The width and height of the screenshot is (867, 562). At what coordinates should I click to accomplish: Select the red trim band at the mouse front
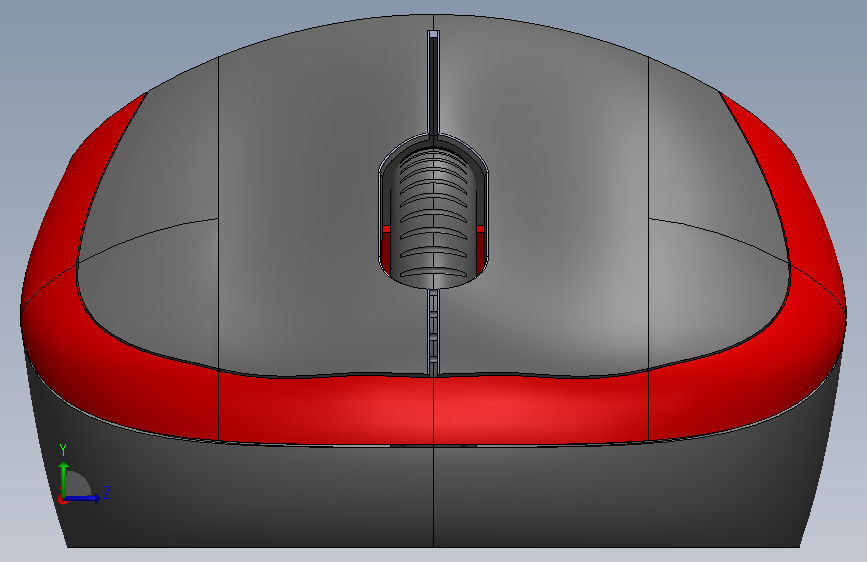[x=433, y=409]
